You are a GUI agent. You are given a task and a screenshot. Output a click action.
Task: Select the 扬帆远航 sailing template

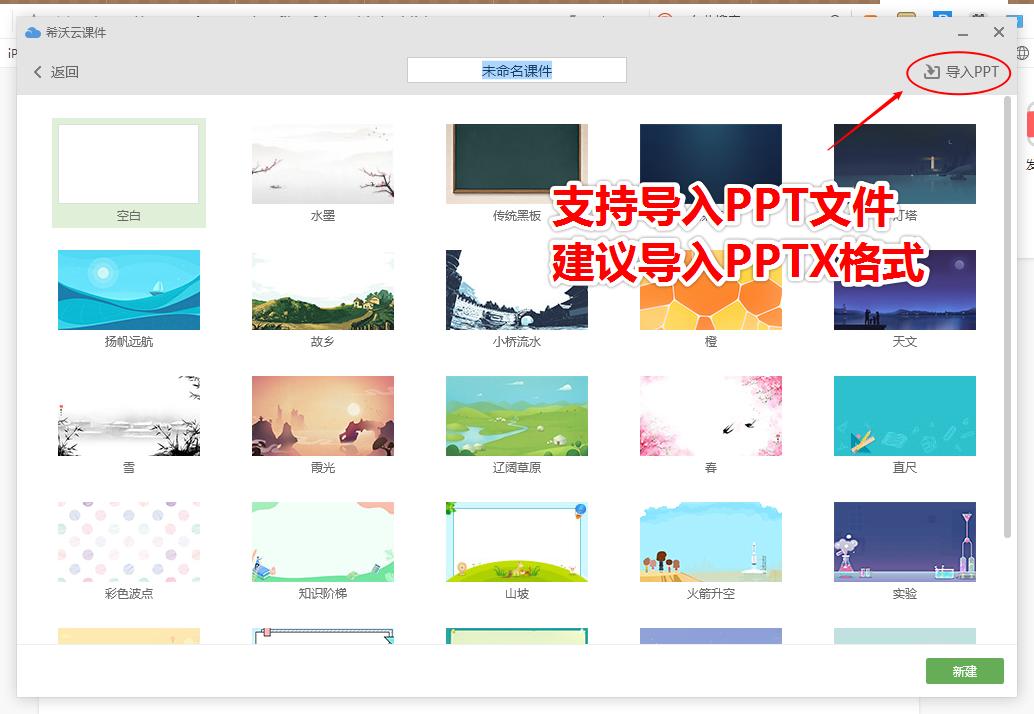128,289
